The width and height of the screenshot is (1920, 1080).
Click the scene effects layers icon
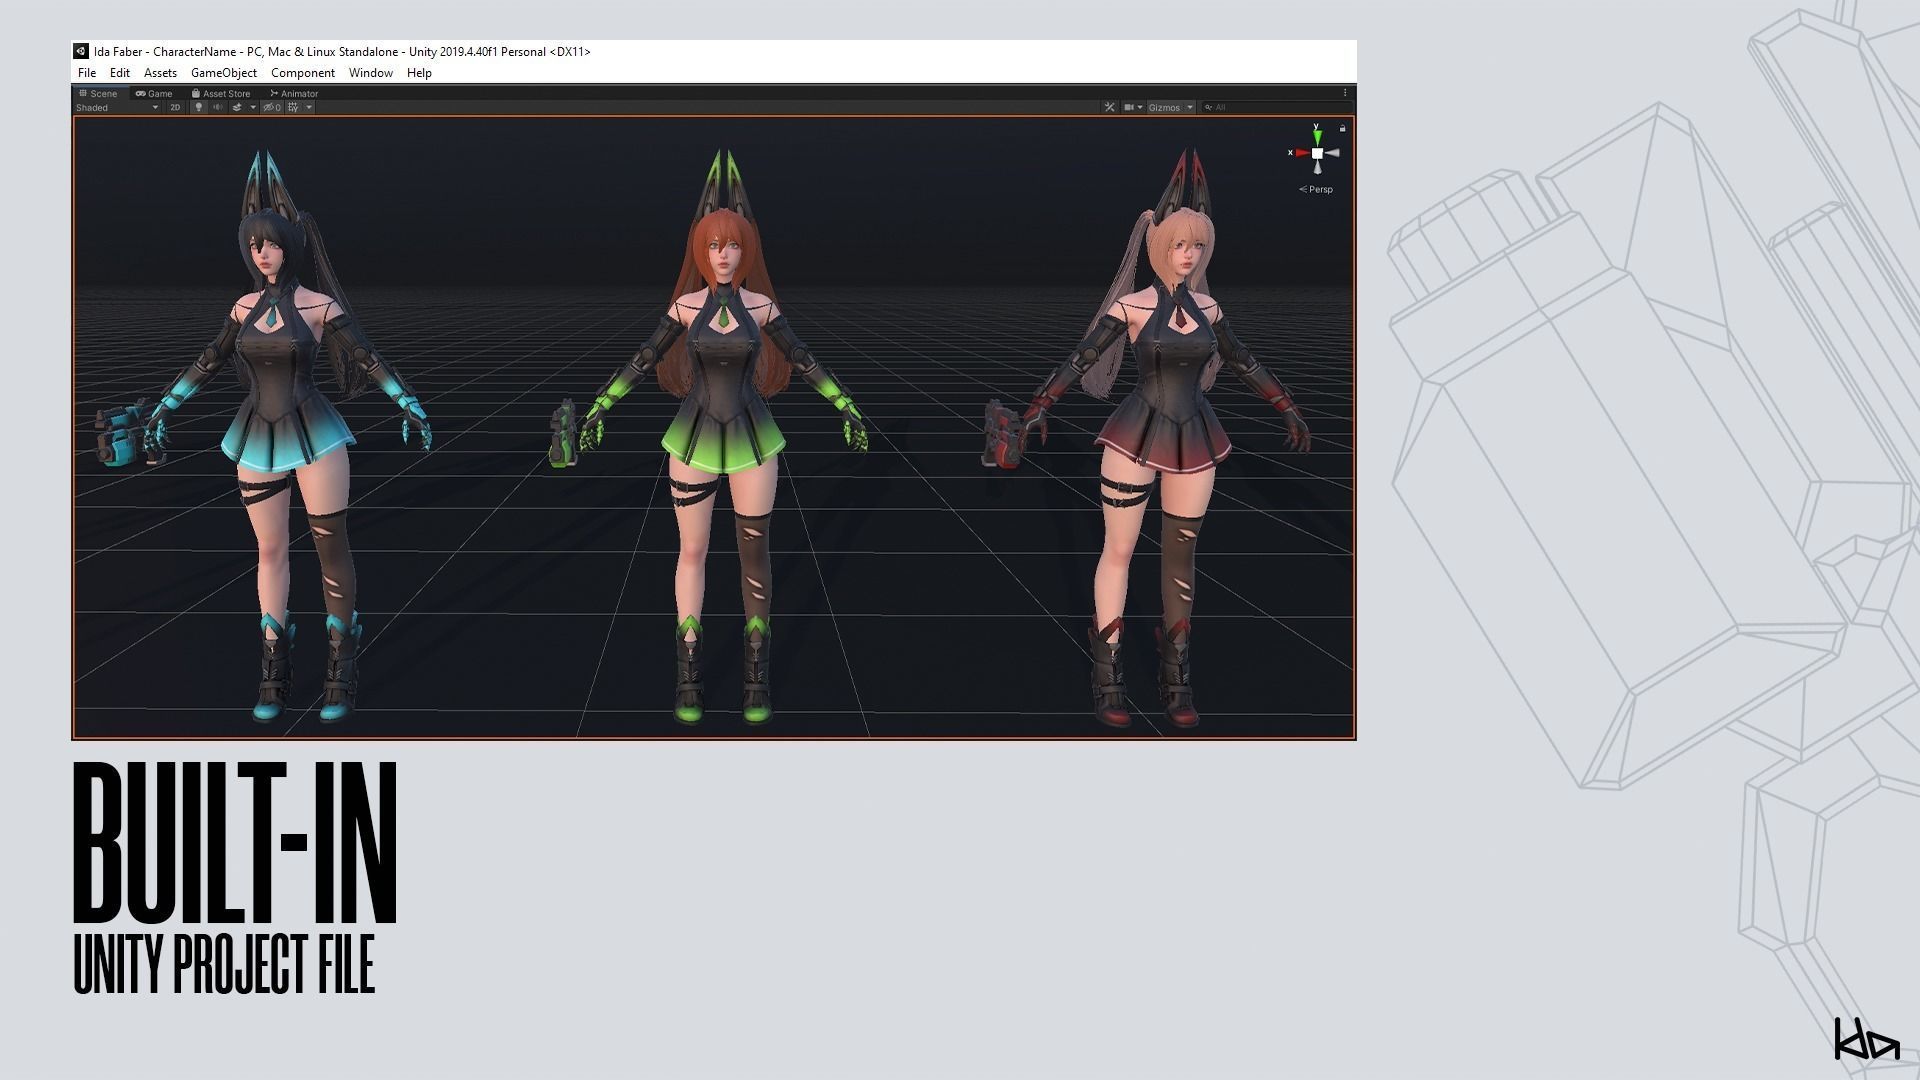[x=238, y=107]
